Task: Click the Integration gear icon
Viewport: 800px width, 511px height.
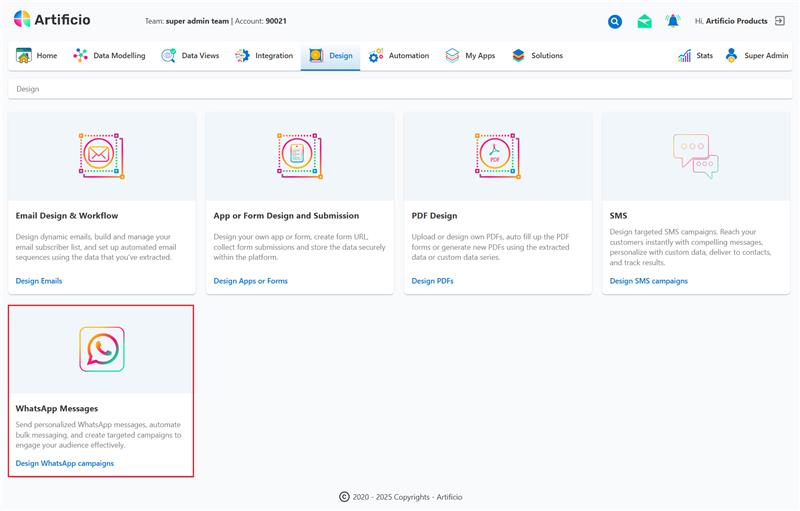Action: click(x=242, y=56)
